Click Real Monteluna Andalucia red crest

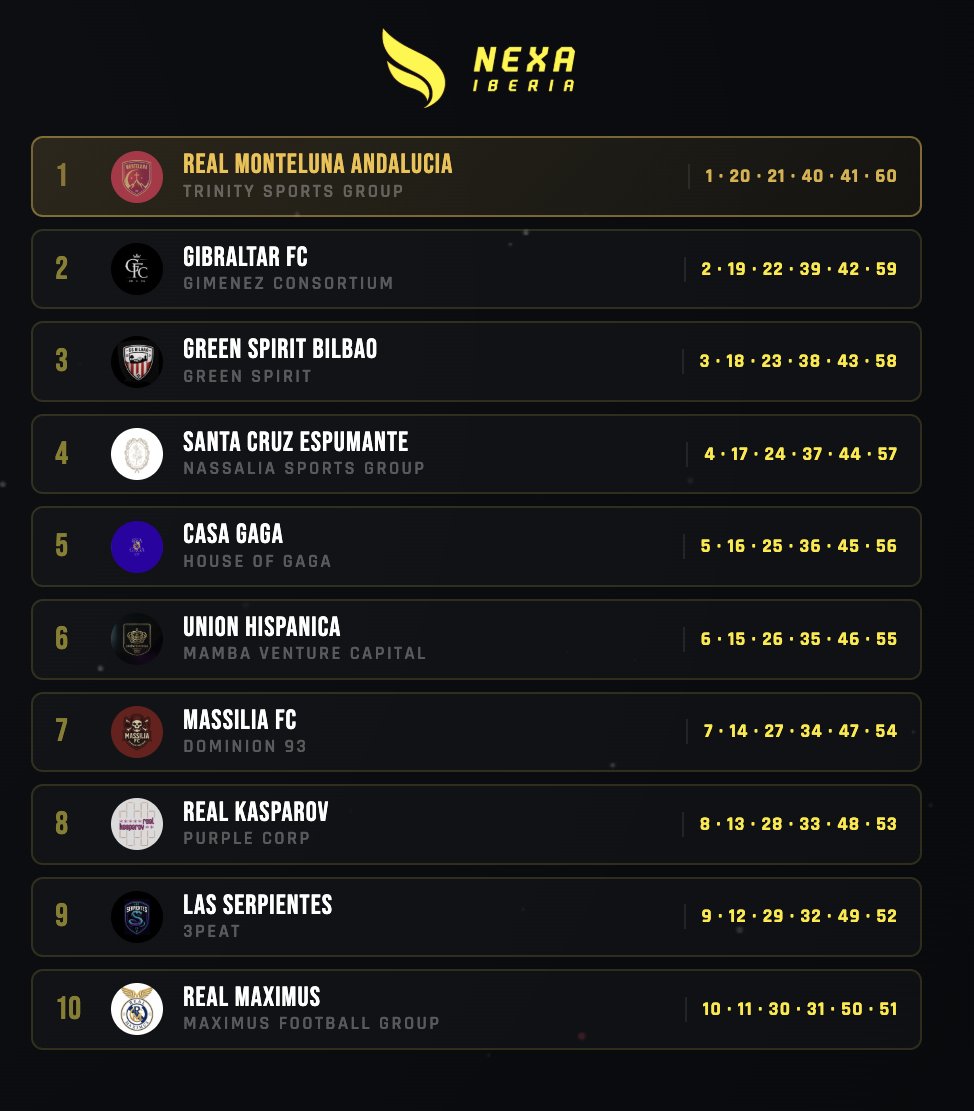coord(137,176)
